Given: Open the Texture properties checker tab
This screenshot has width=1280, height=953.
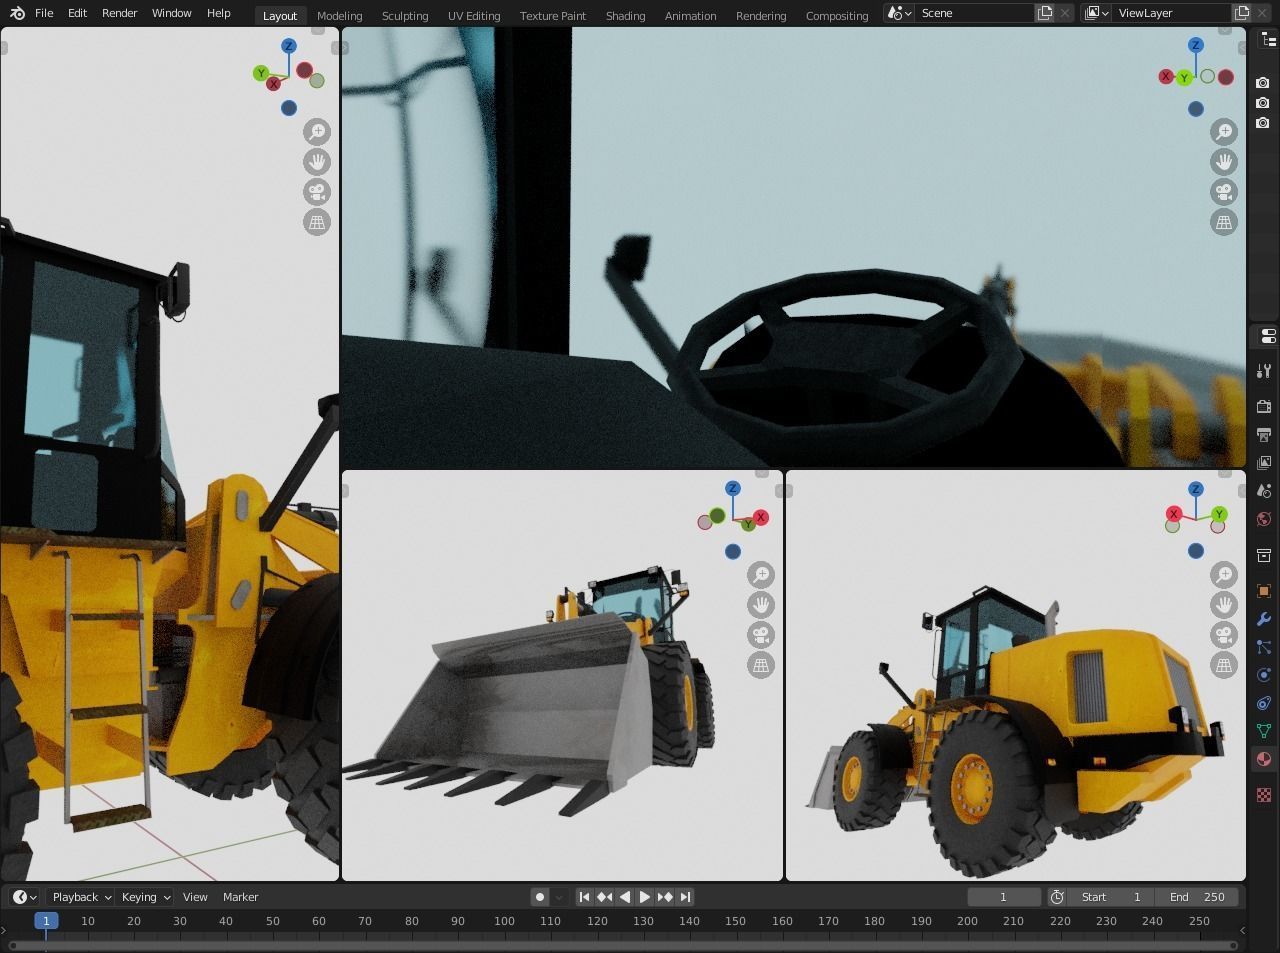Looking at the screenshot, I should pos(1264,795).
